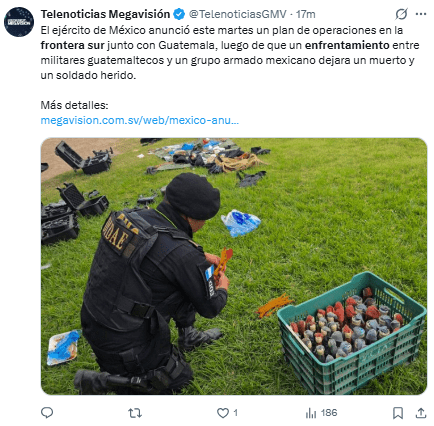Image resolution: width=434 pixels, height=426 pixels.
Task: Open the three-dot more options menu
Action: [421, 14]
